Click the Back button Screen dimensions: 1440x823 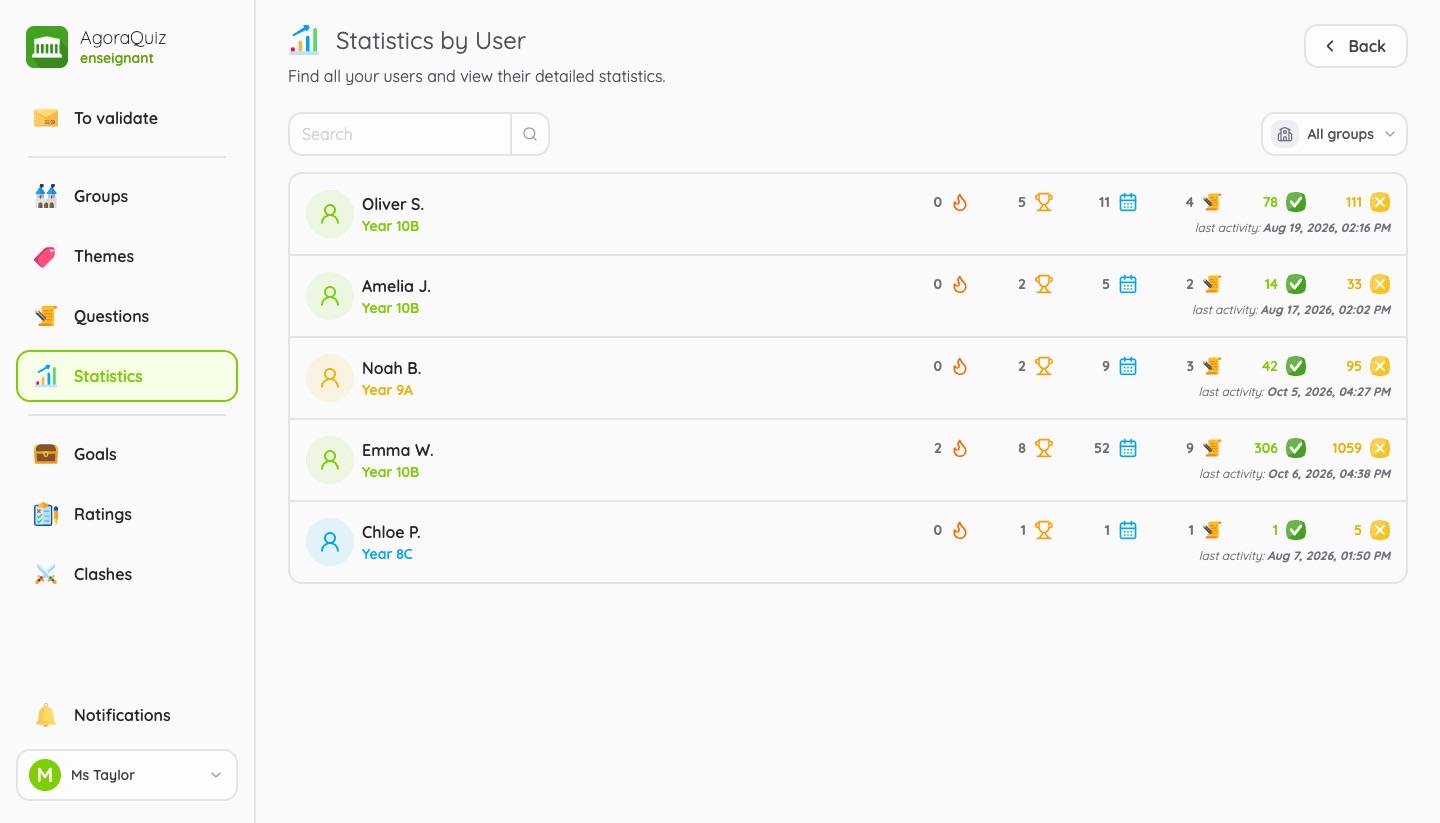point(1356,46)
